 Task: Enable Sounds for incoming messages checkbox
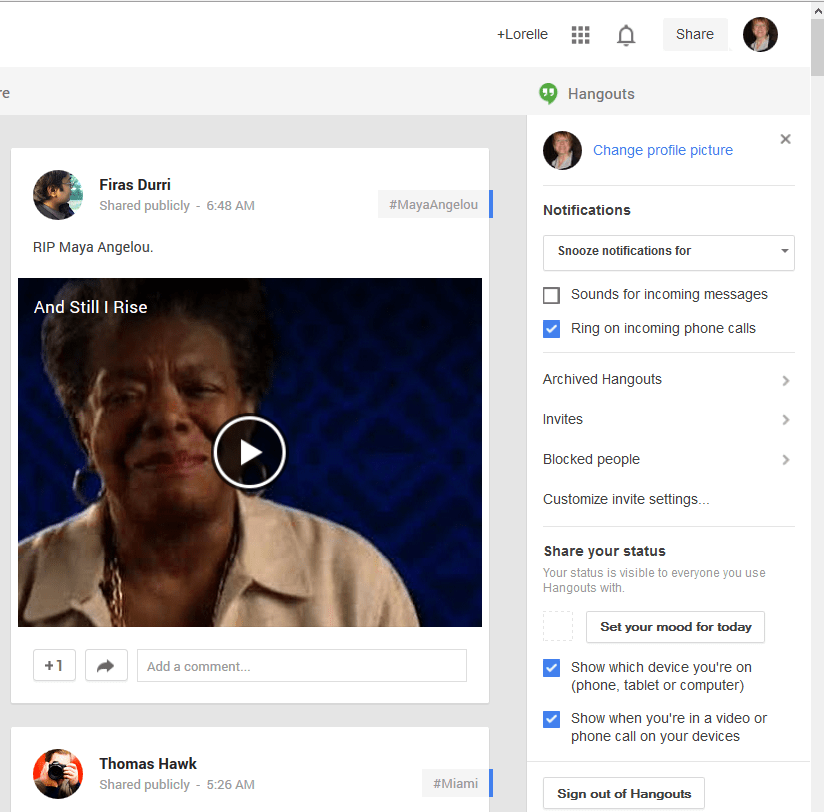pos(551,295)
